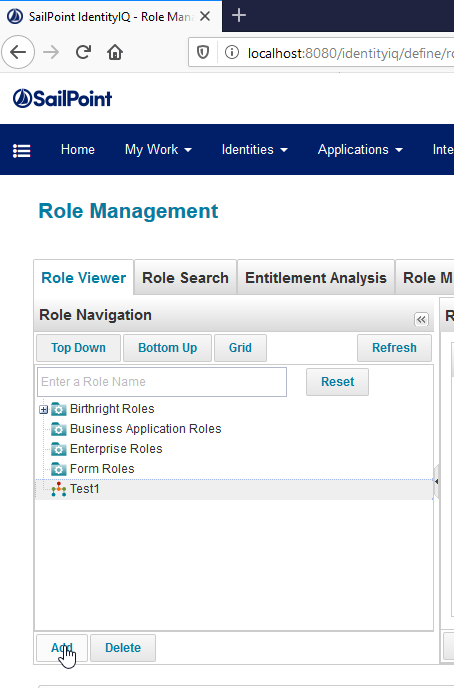Switch to the Role Viewer tab
Image resolution: width=454 pixels, height=688 pixels.
coord(83,278)
